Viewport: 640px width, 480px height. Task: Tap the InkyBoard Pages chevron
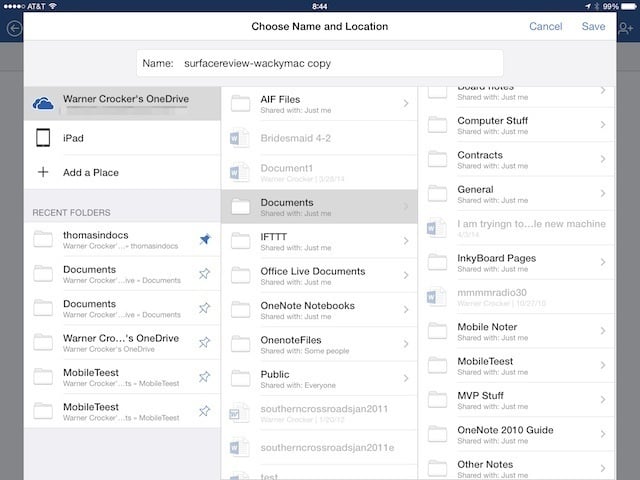click(x=603, y=262)
